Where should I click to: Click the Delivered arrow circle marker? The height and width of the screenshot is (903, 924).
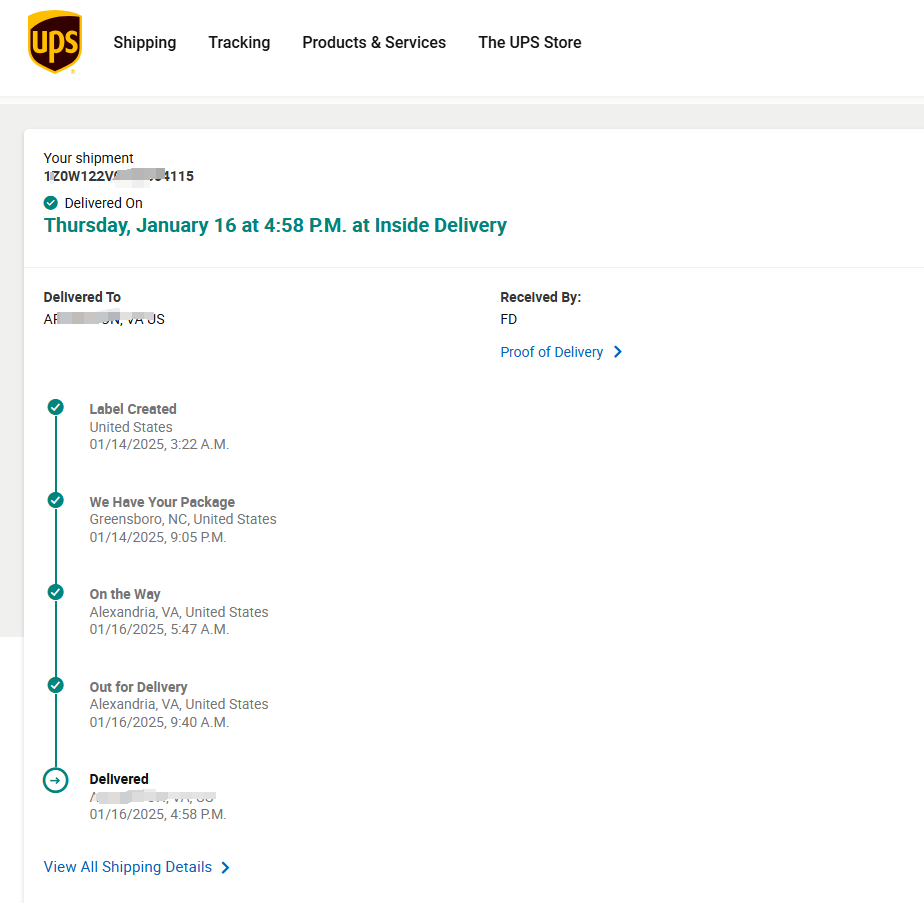(x=55, y=780)
